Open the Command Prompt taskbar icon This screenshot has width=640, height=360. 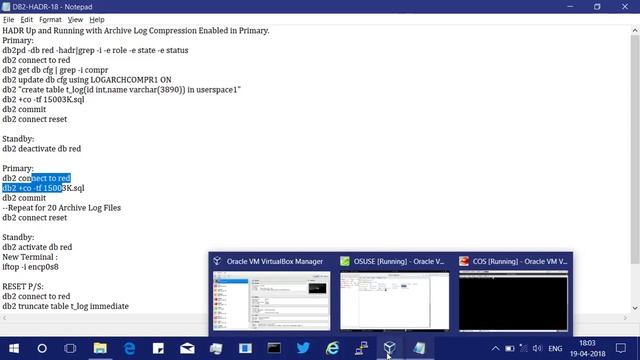point(274,348)
